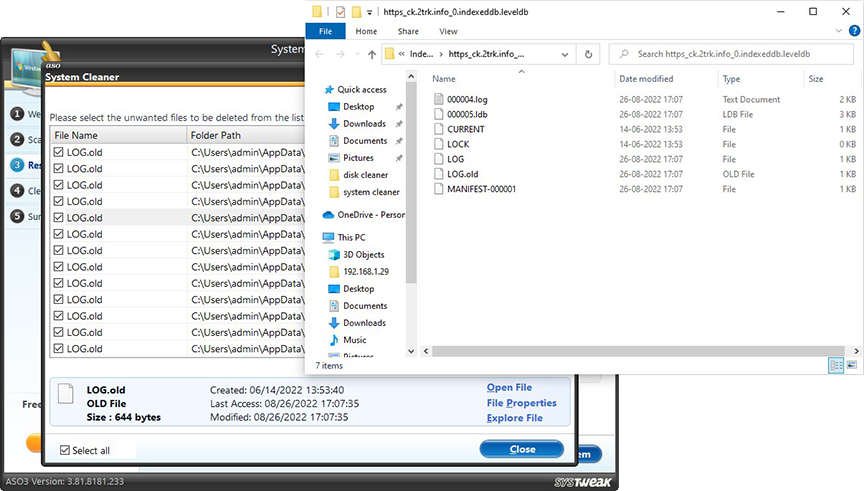This screenshot has width=864, height=491.
Task: Click the Back navigation arrow
Action: (320, 54)
